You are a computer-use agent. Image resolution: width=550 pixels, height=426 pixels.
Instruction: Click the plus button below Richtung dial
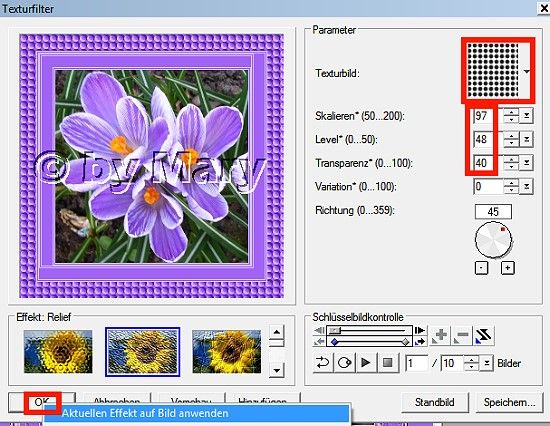508,268
